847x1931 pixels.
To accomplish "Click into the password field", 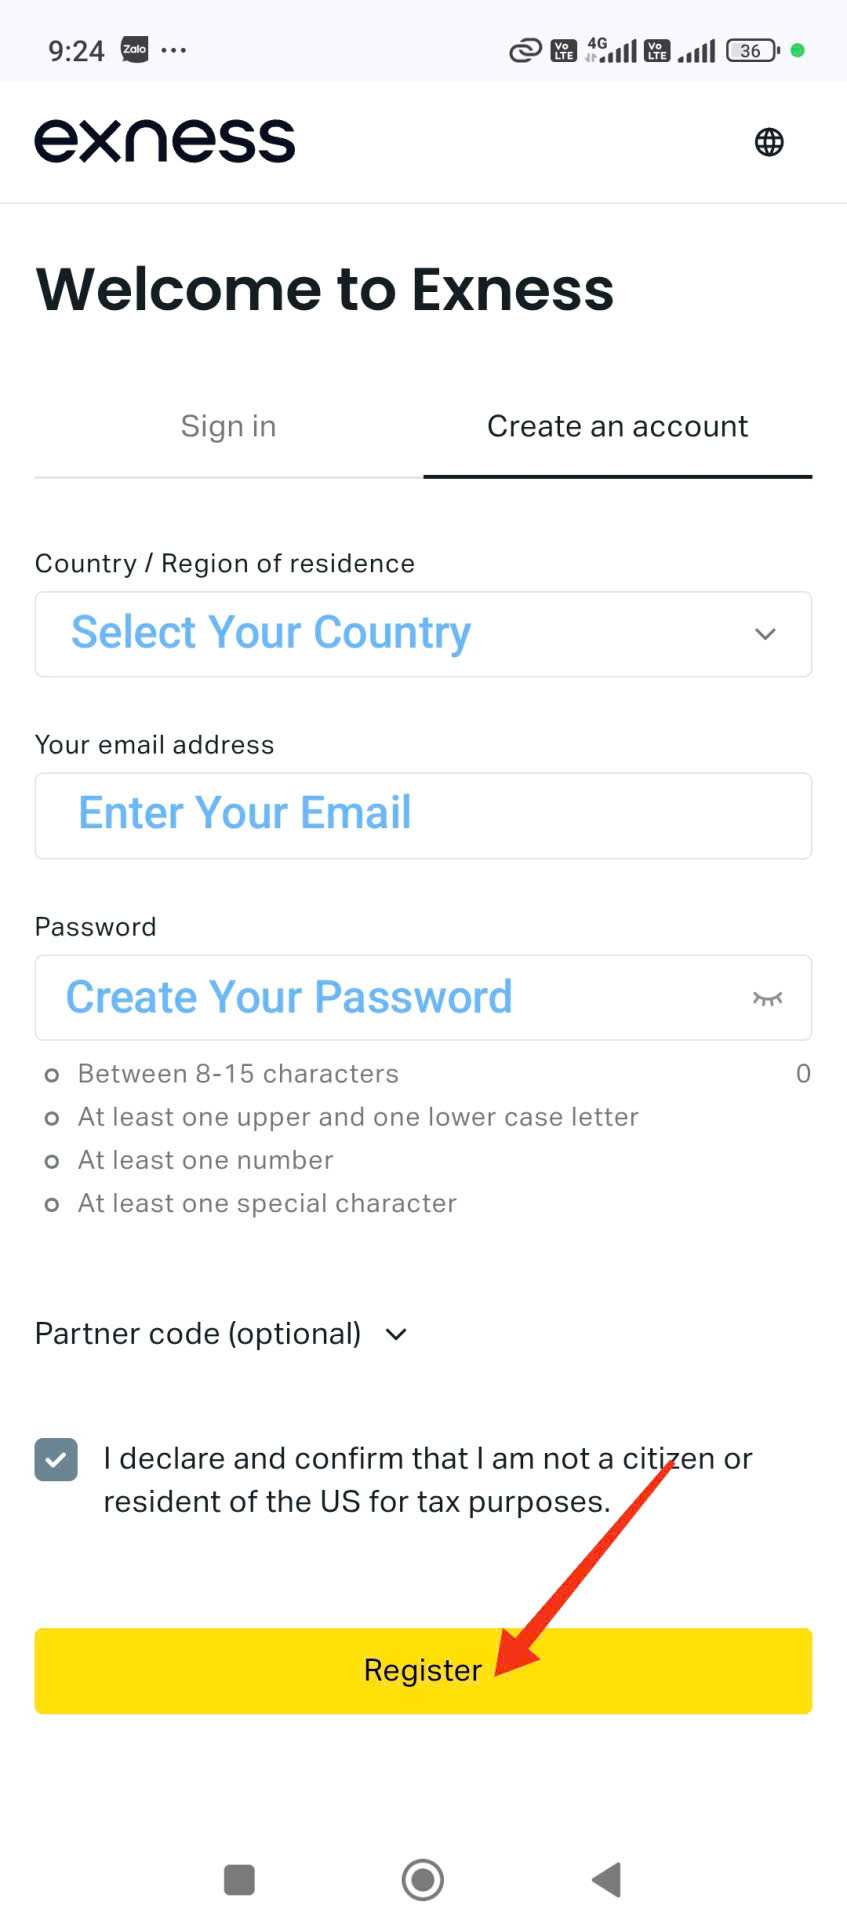I will (x=390, y=998).
